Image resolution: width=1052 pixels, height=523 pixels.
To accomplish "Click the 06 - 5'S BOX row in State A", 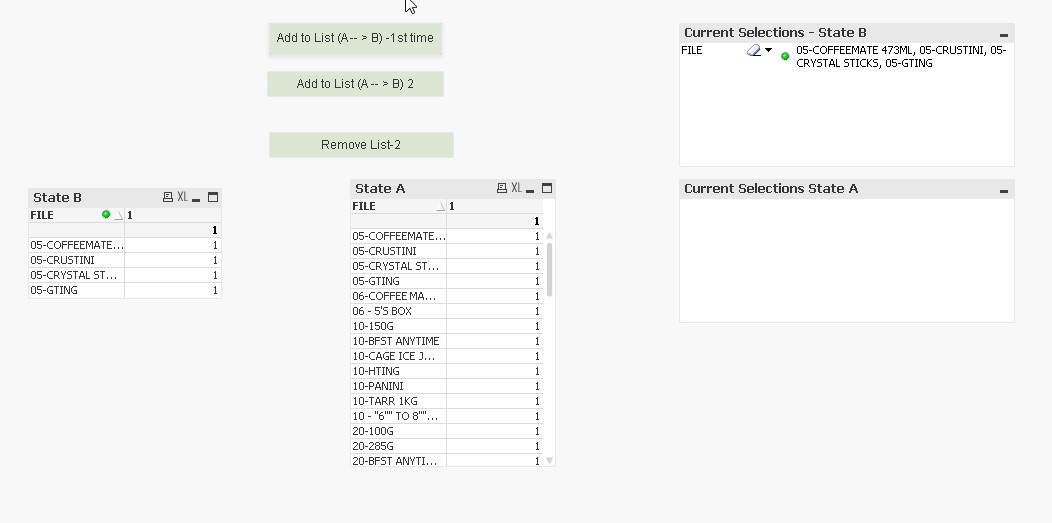I will tap(398, 311).
